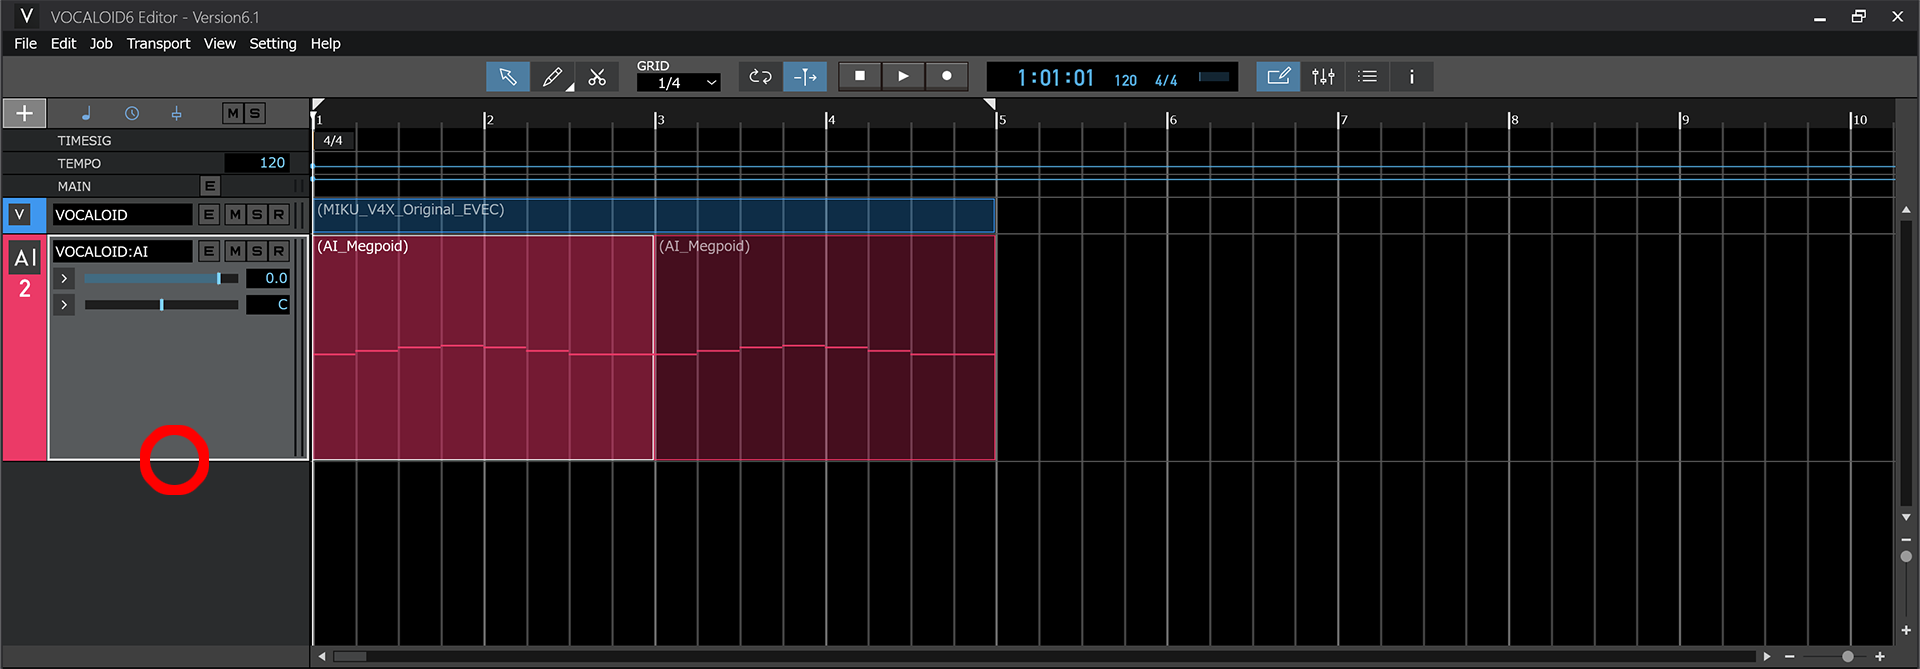Open the list panel icon
Viewport: 1920px width, 669px height.
1368,77
